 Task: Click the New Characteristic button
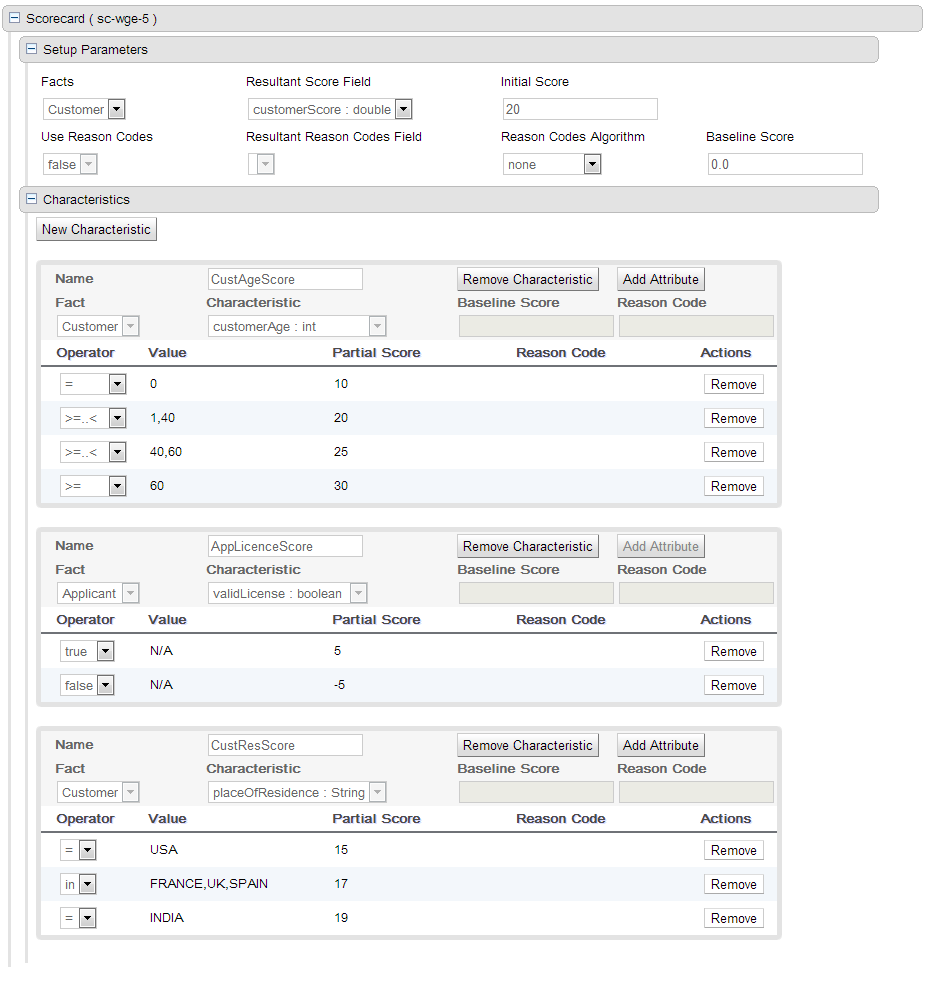[x=96, y=229]
